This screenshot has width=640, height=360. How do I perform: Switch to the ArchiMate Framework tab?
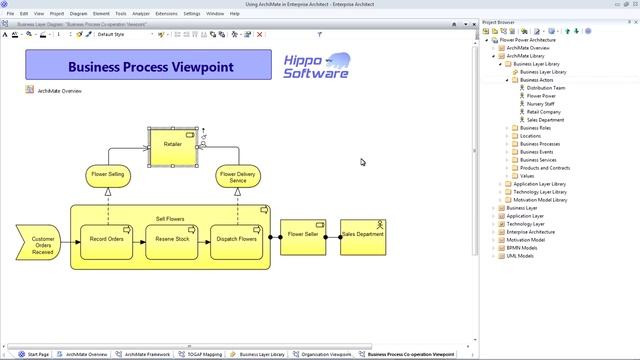click(x=142, y=354)
